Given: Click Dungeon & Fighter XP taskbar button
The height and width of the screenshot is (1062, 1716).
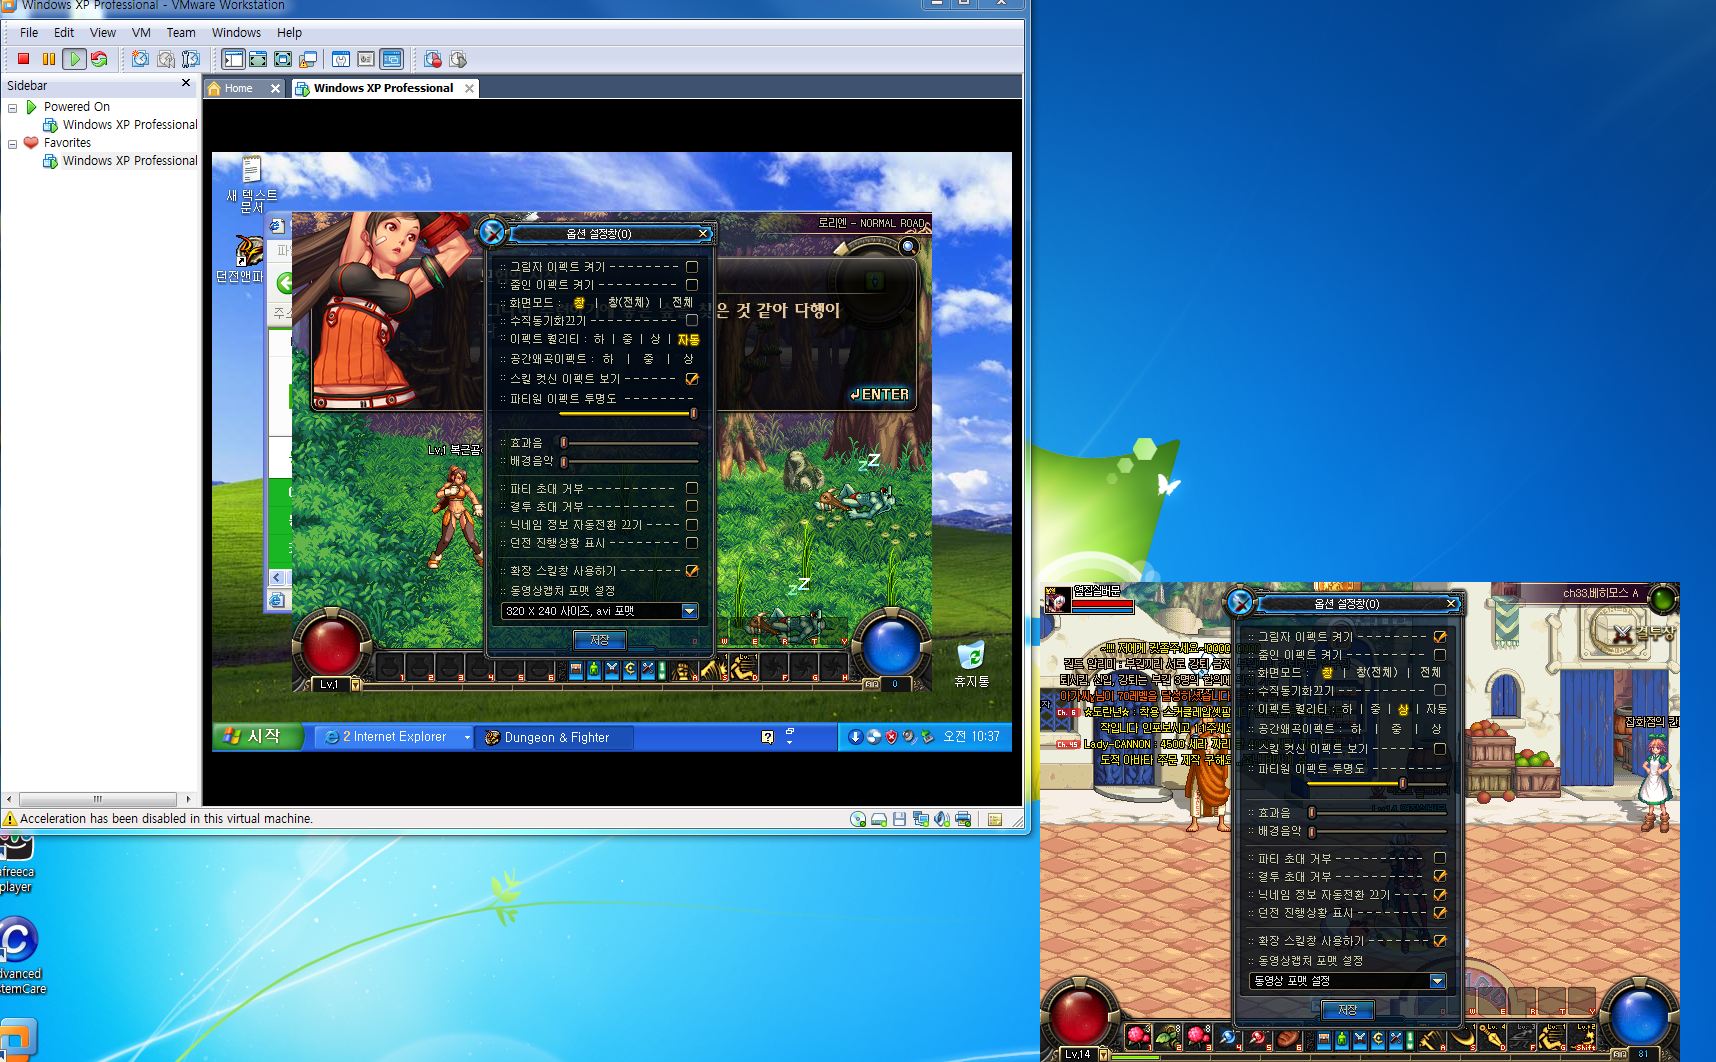Looking at the screenshot, I should pyautogui.click(x=554, y=737).
